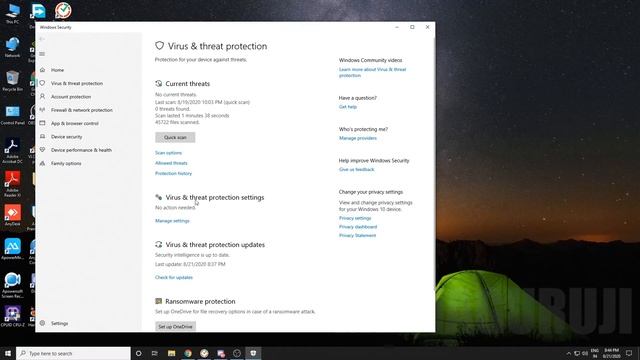Open ApowerMirror desktop shortcut
640x360 pixels.
12,249
